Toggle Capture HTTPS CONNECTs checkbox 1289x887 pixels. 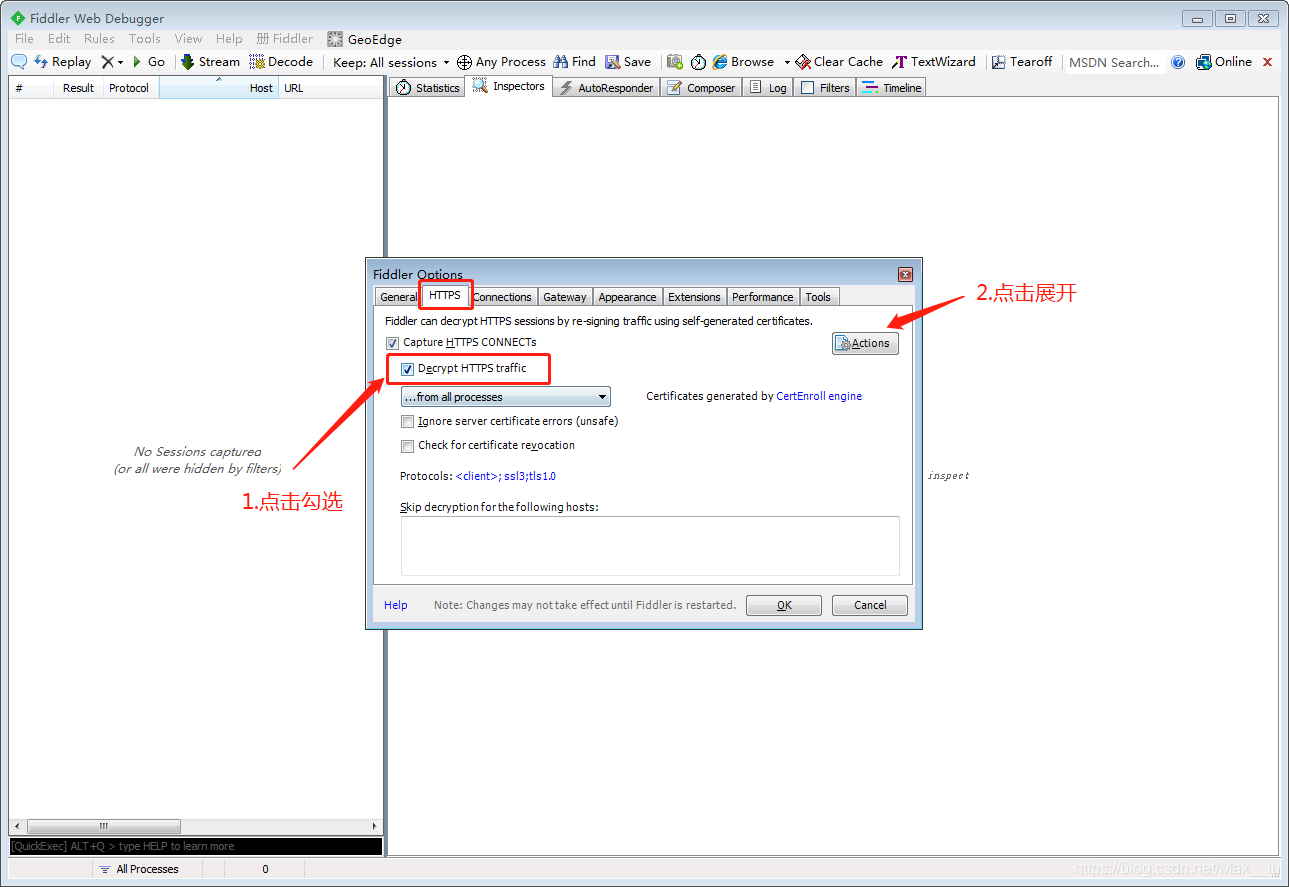point(392,343)
